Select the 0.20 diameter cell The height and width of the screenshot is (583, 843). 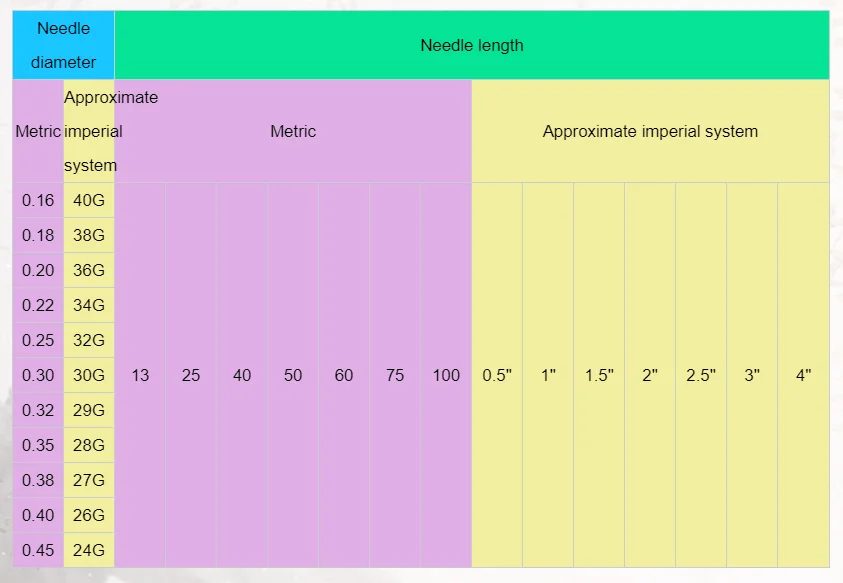click(x=38, y=270)
